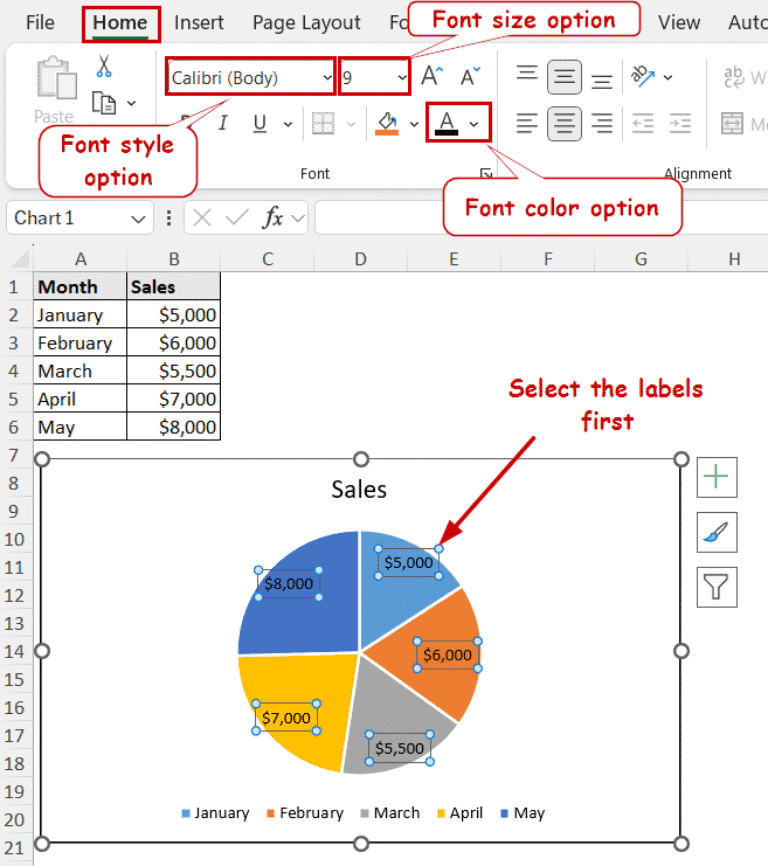Select the $8,000 data label on chart
768x866 pixels.
tap(288, 584)
